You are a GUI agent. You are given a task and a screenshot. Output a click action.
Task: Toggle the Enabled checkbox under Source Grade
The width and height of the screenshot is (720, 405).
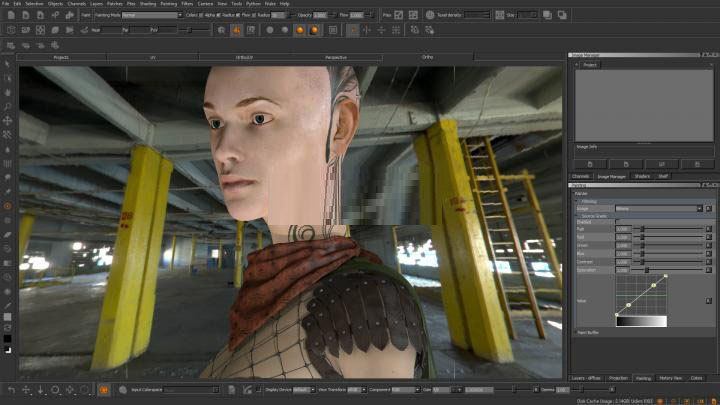point(618,222)
